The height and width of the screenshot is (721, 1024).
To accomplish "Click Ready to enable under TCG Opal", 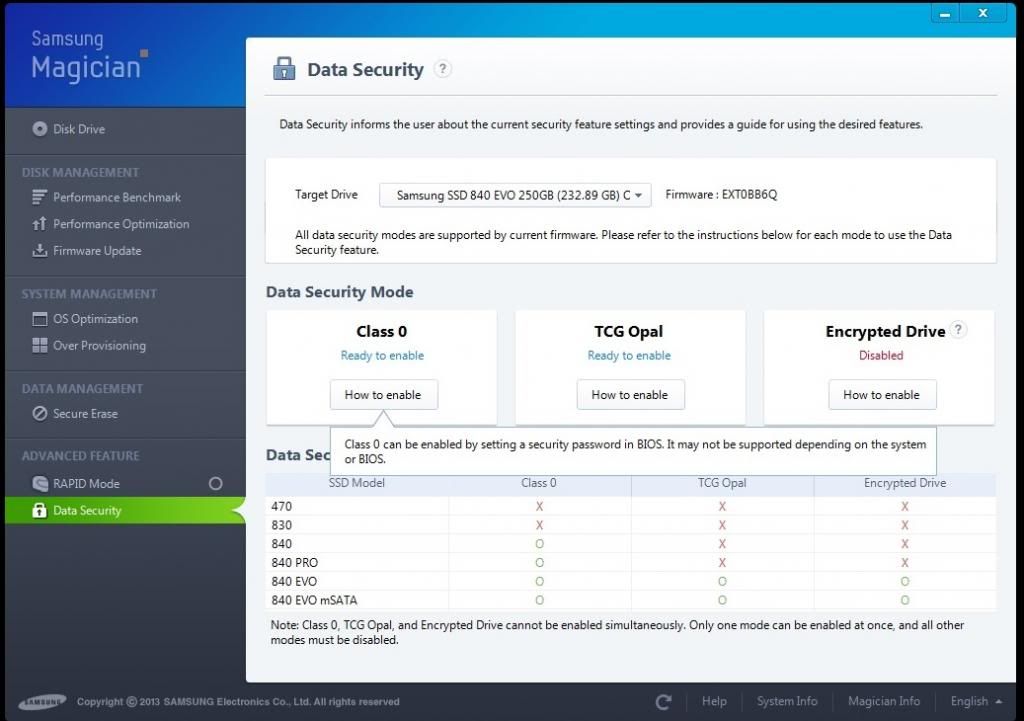I will coord(629,355).
